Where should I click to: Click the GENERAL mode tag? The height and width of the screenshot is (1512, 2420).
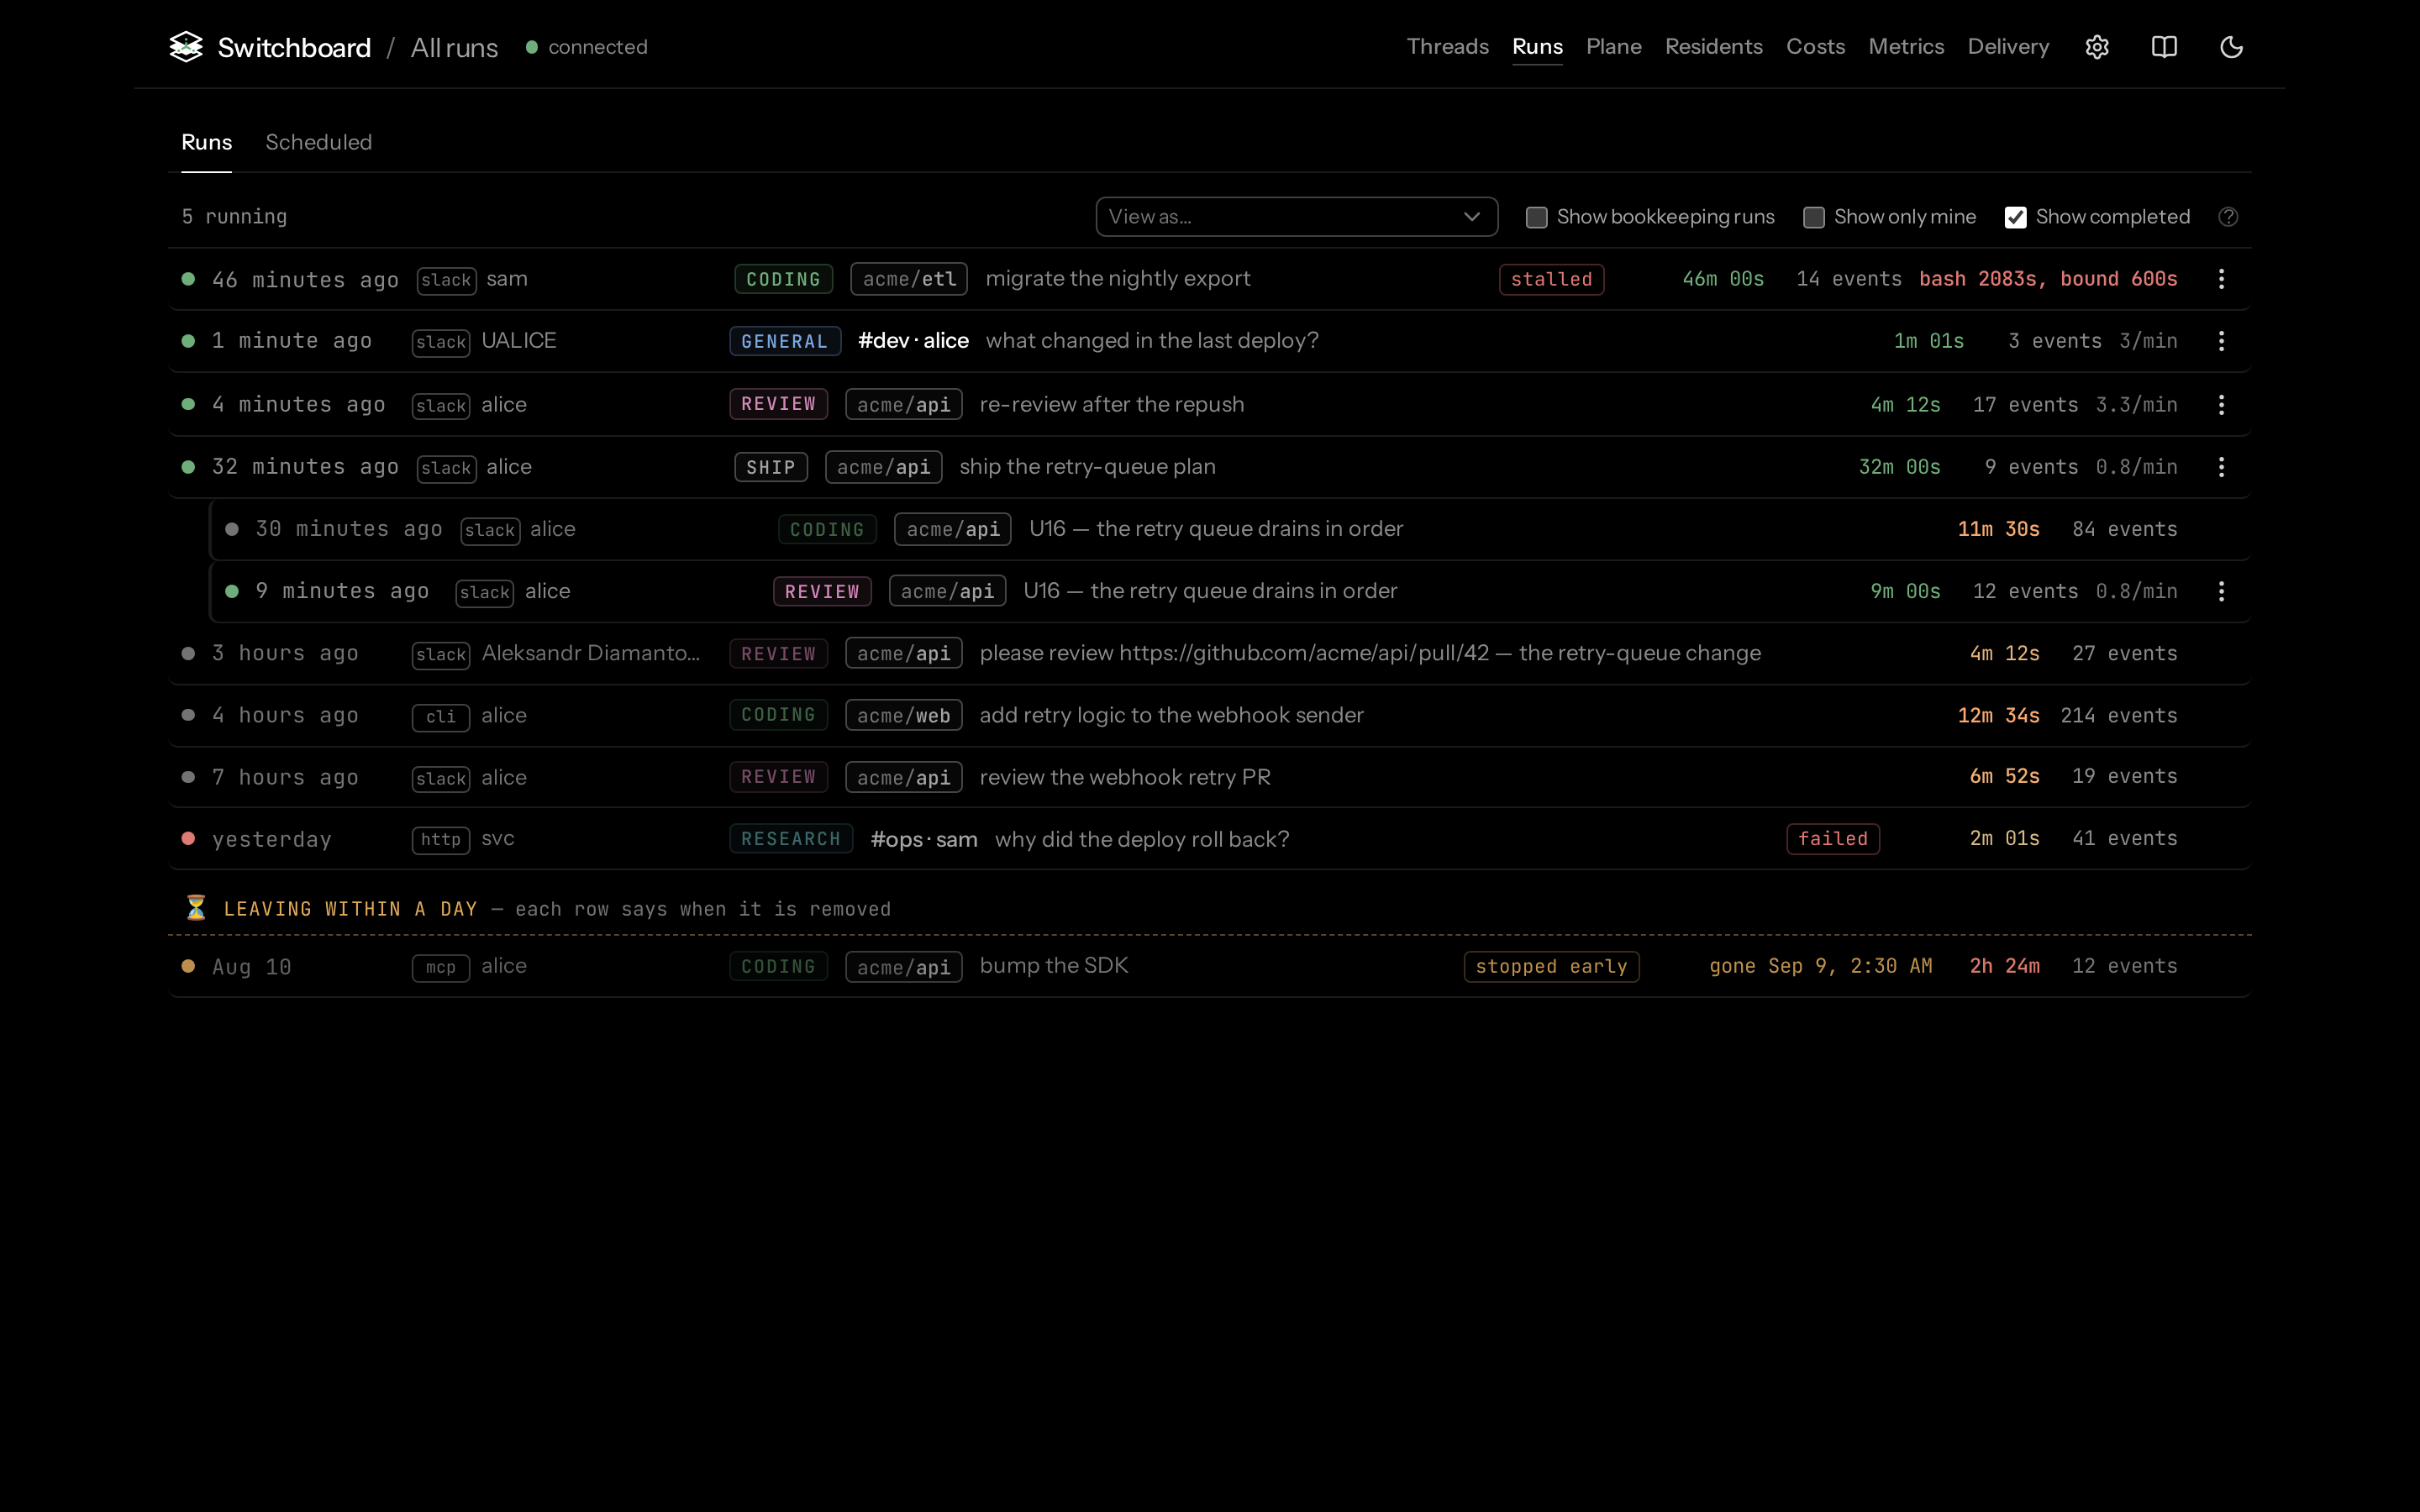pos(784,341)
